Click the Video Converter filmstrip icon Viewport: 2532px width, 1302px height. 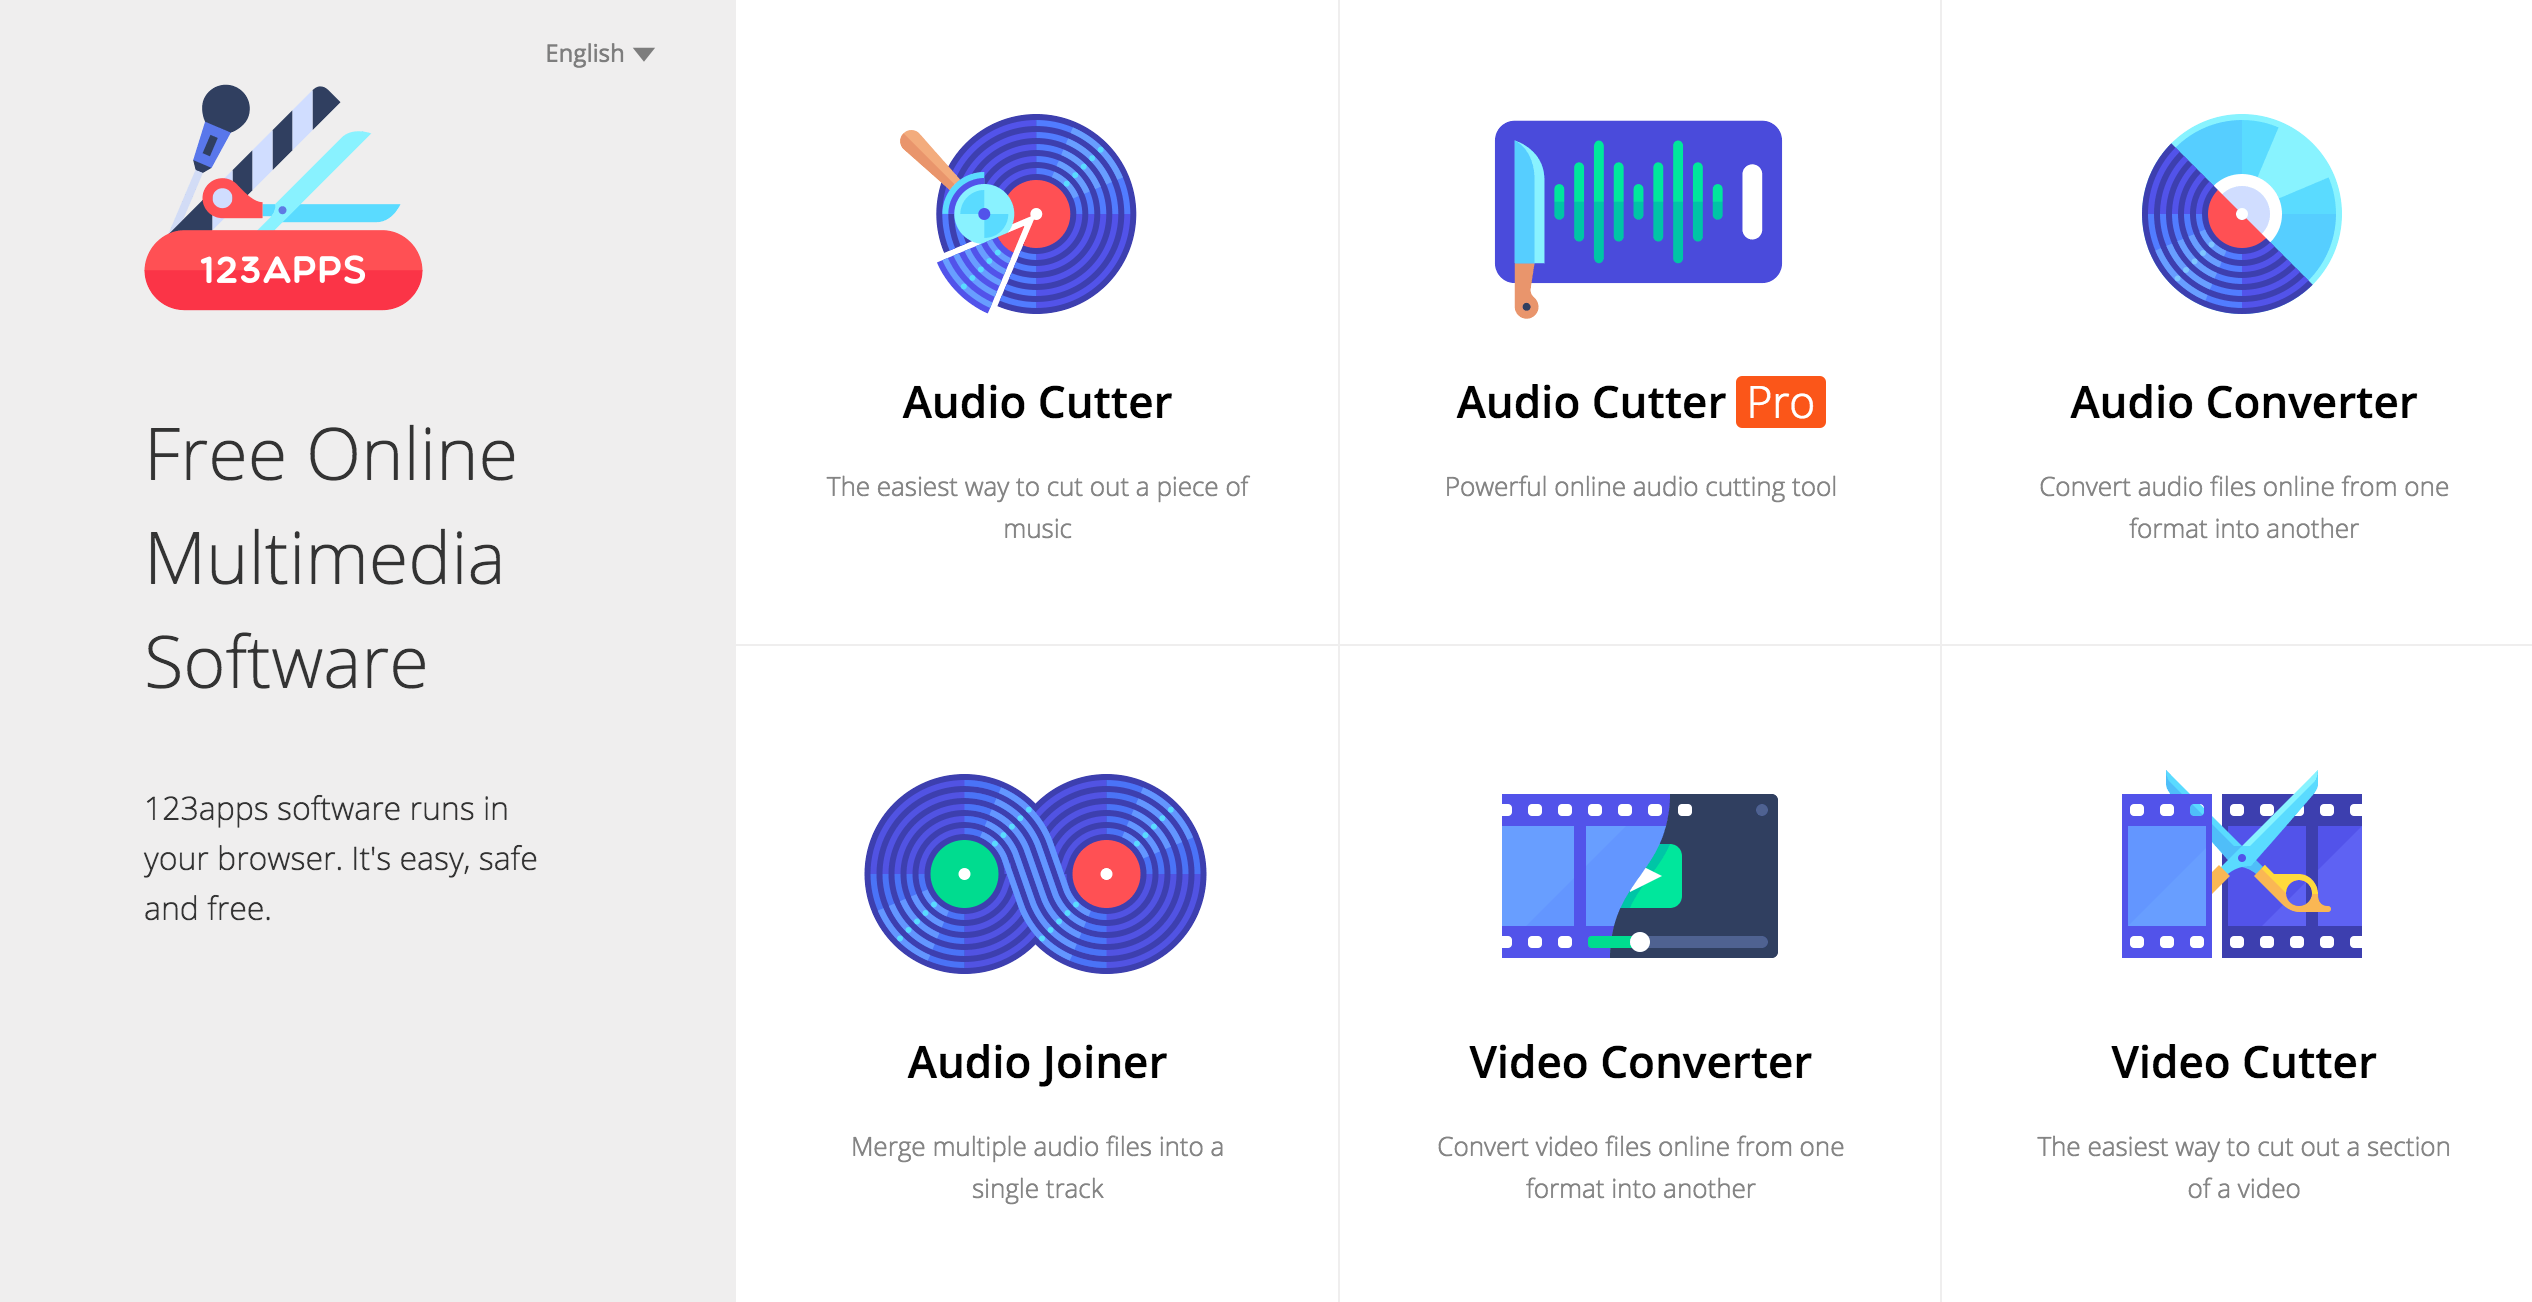coord(1639,875)
